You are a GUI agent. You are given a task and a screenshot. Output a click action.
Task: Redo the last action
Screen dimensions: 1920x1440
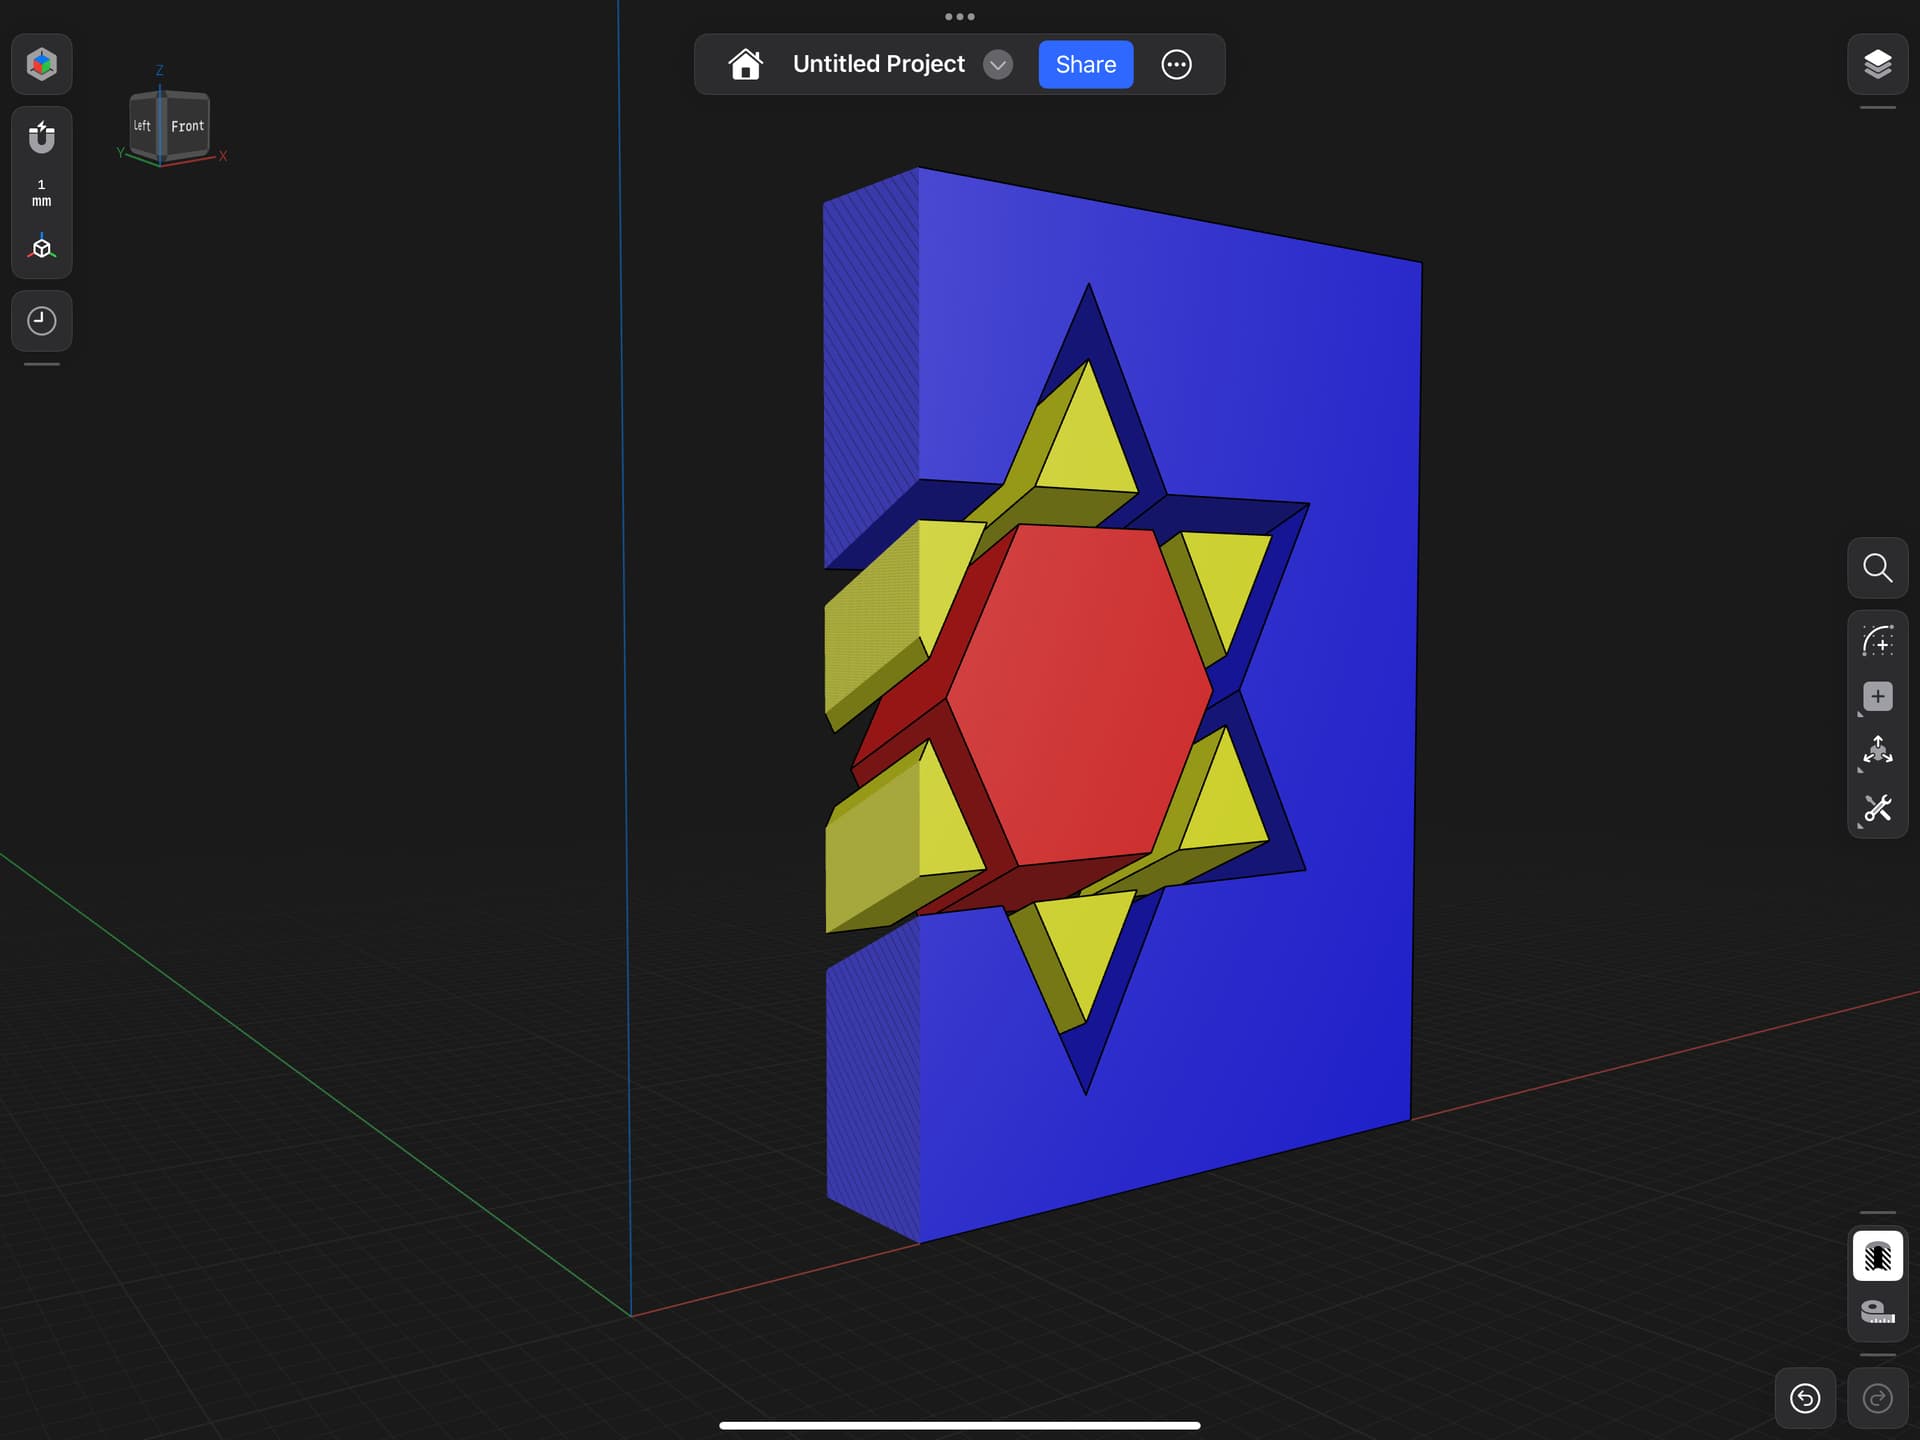[x=1877, y=1398]
